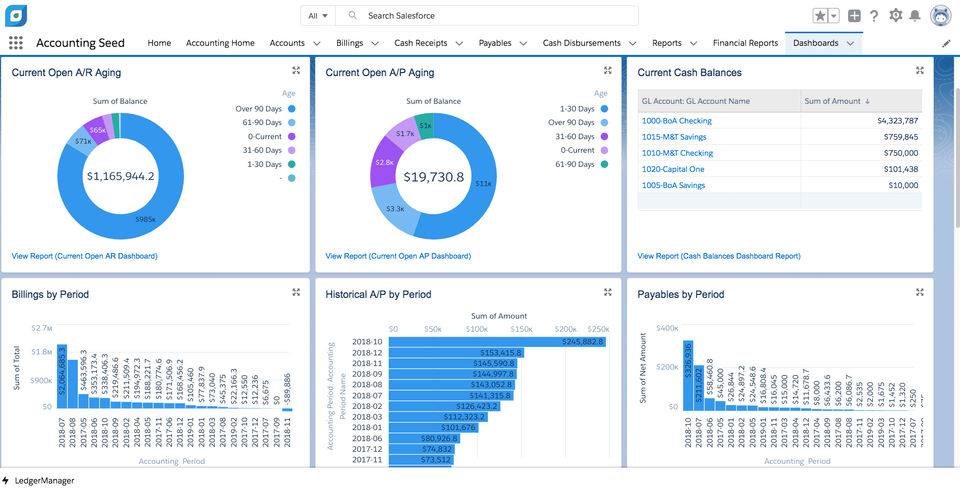Open View Report (Cash Balances Dashboard Report)
The width and height of the screenshot is (960, 492).
[719, 256]
